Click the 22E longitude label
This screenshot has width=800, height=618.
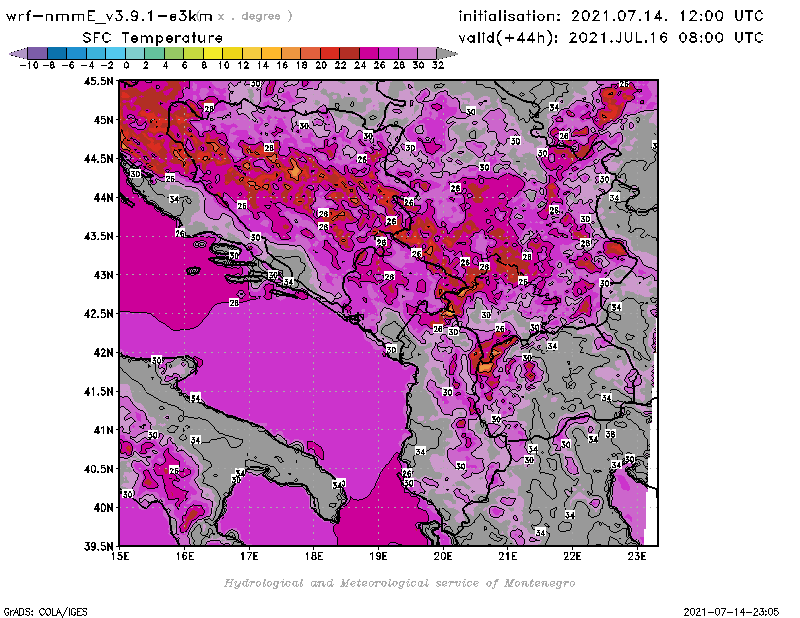point(572,556)
